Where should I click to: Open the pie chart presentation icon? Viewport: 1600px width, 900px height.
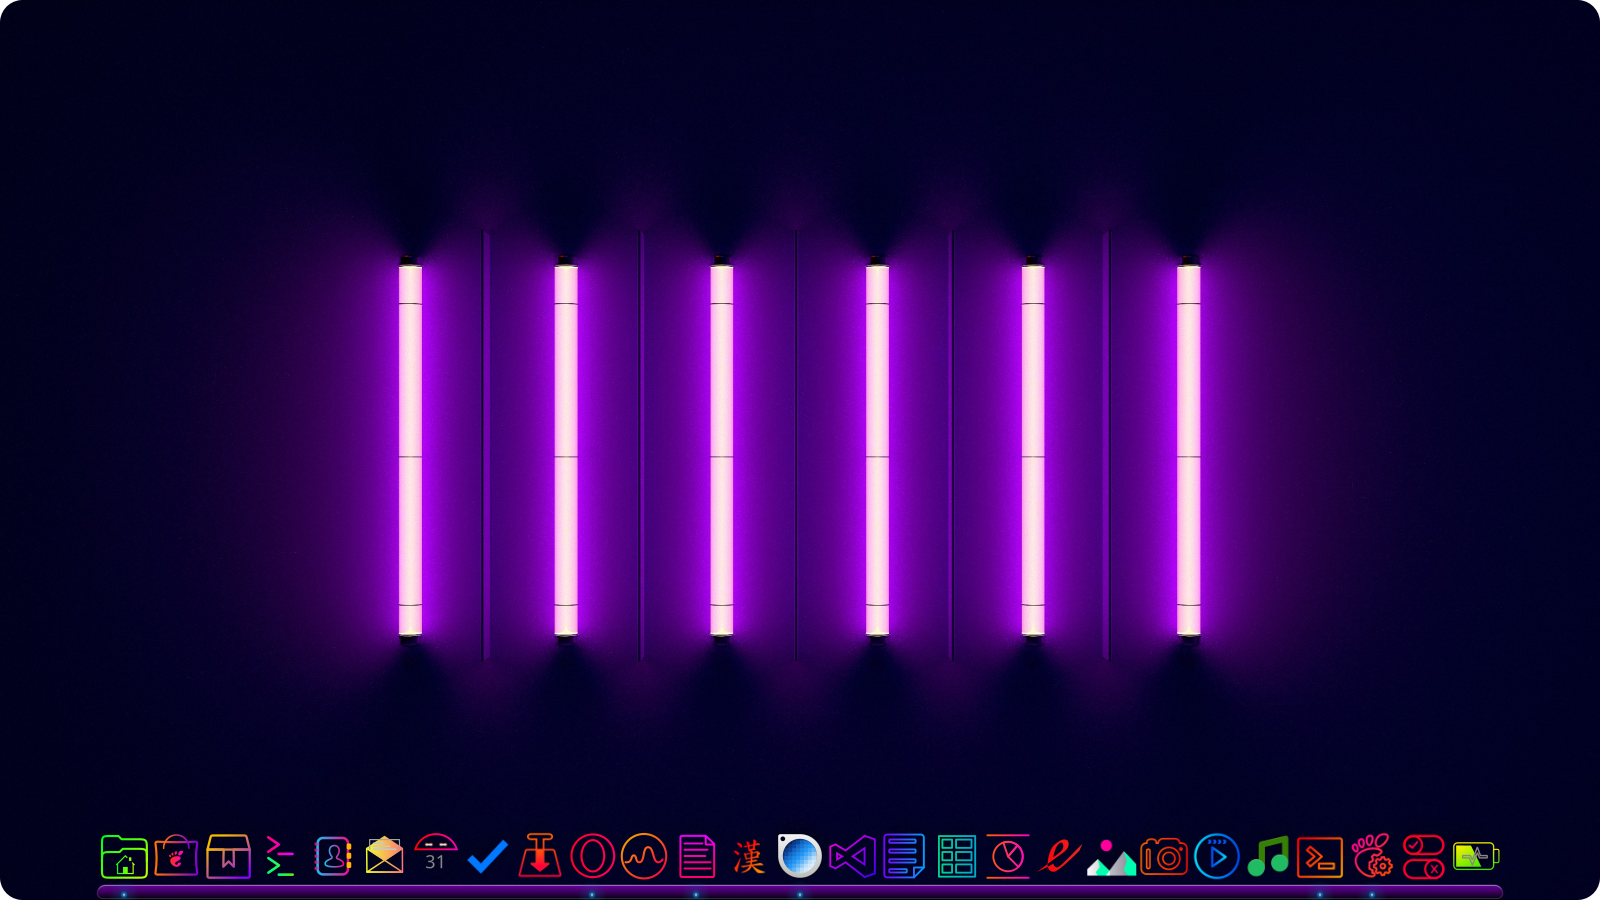pos(1008,856)
